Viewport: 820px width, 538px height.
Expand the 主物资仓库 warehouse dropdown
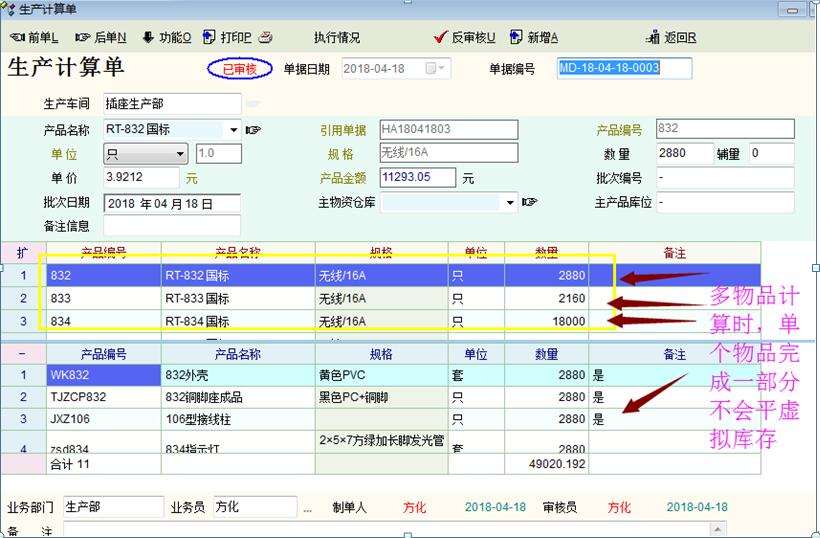click(510, 203)
